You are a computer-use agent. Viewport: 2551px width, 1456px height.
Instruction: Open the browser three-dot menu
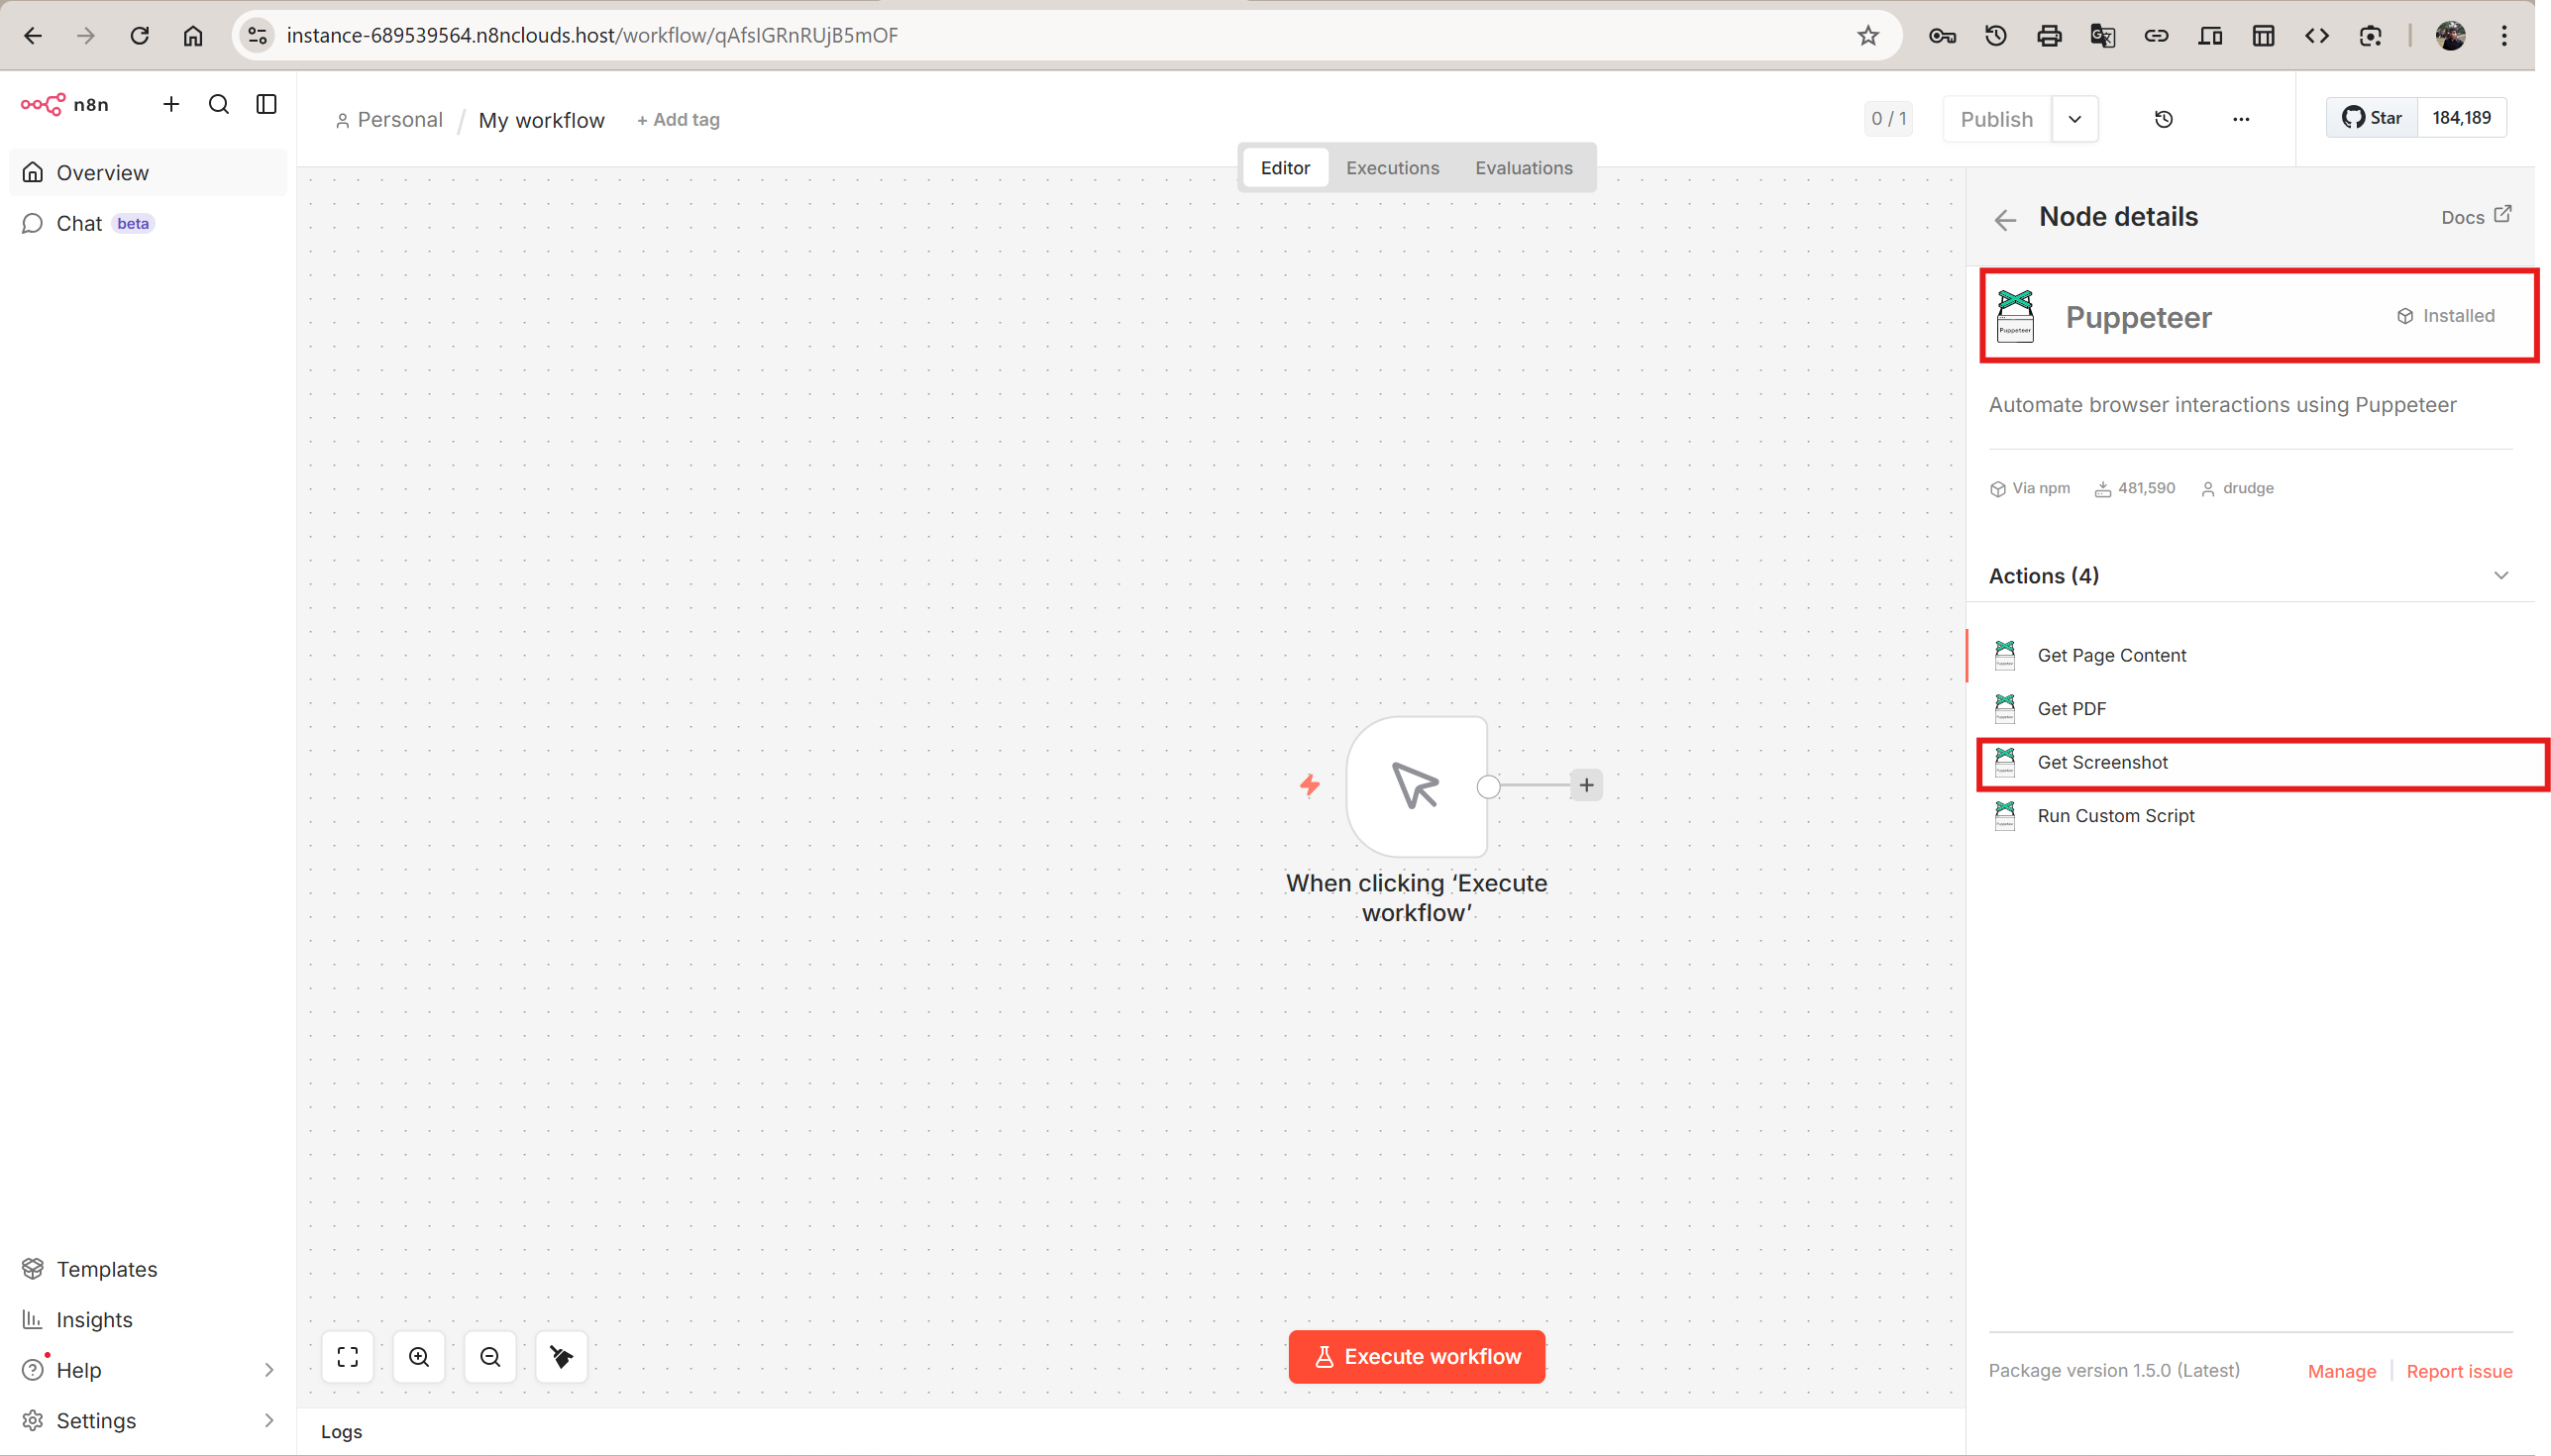click(2504, 36)
